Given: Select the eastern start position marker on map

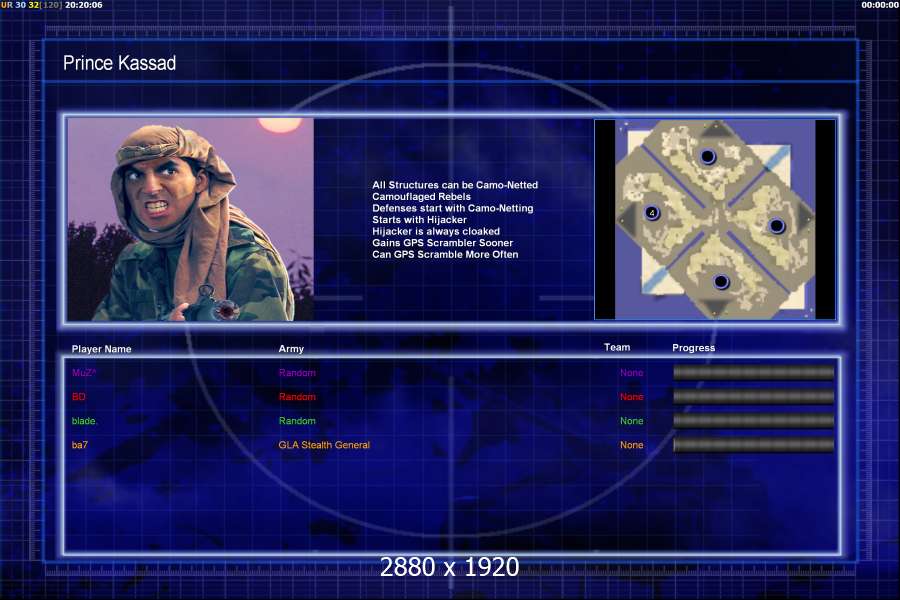Looking at the screenshot, I should [776, 226].
